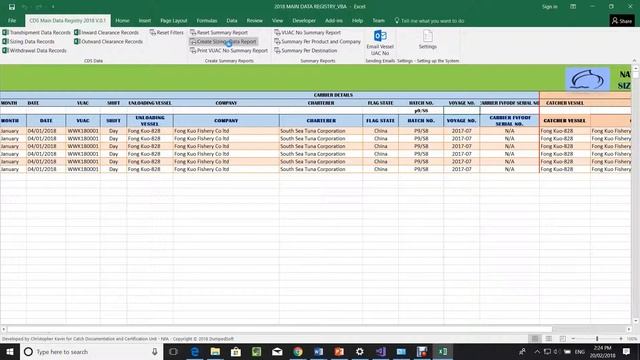Switch to the Insert tab
640x360 pixels.
coord(145,20)
